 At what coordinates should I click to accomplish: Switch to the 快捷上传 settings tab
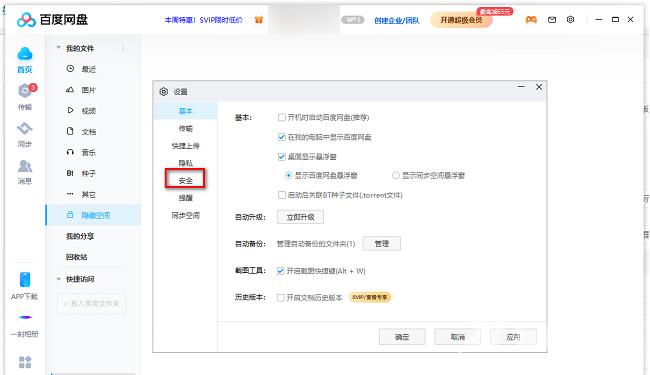(x=185, y=146)
